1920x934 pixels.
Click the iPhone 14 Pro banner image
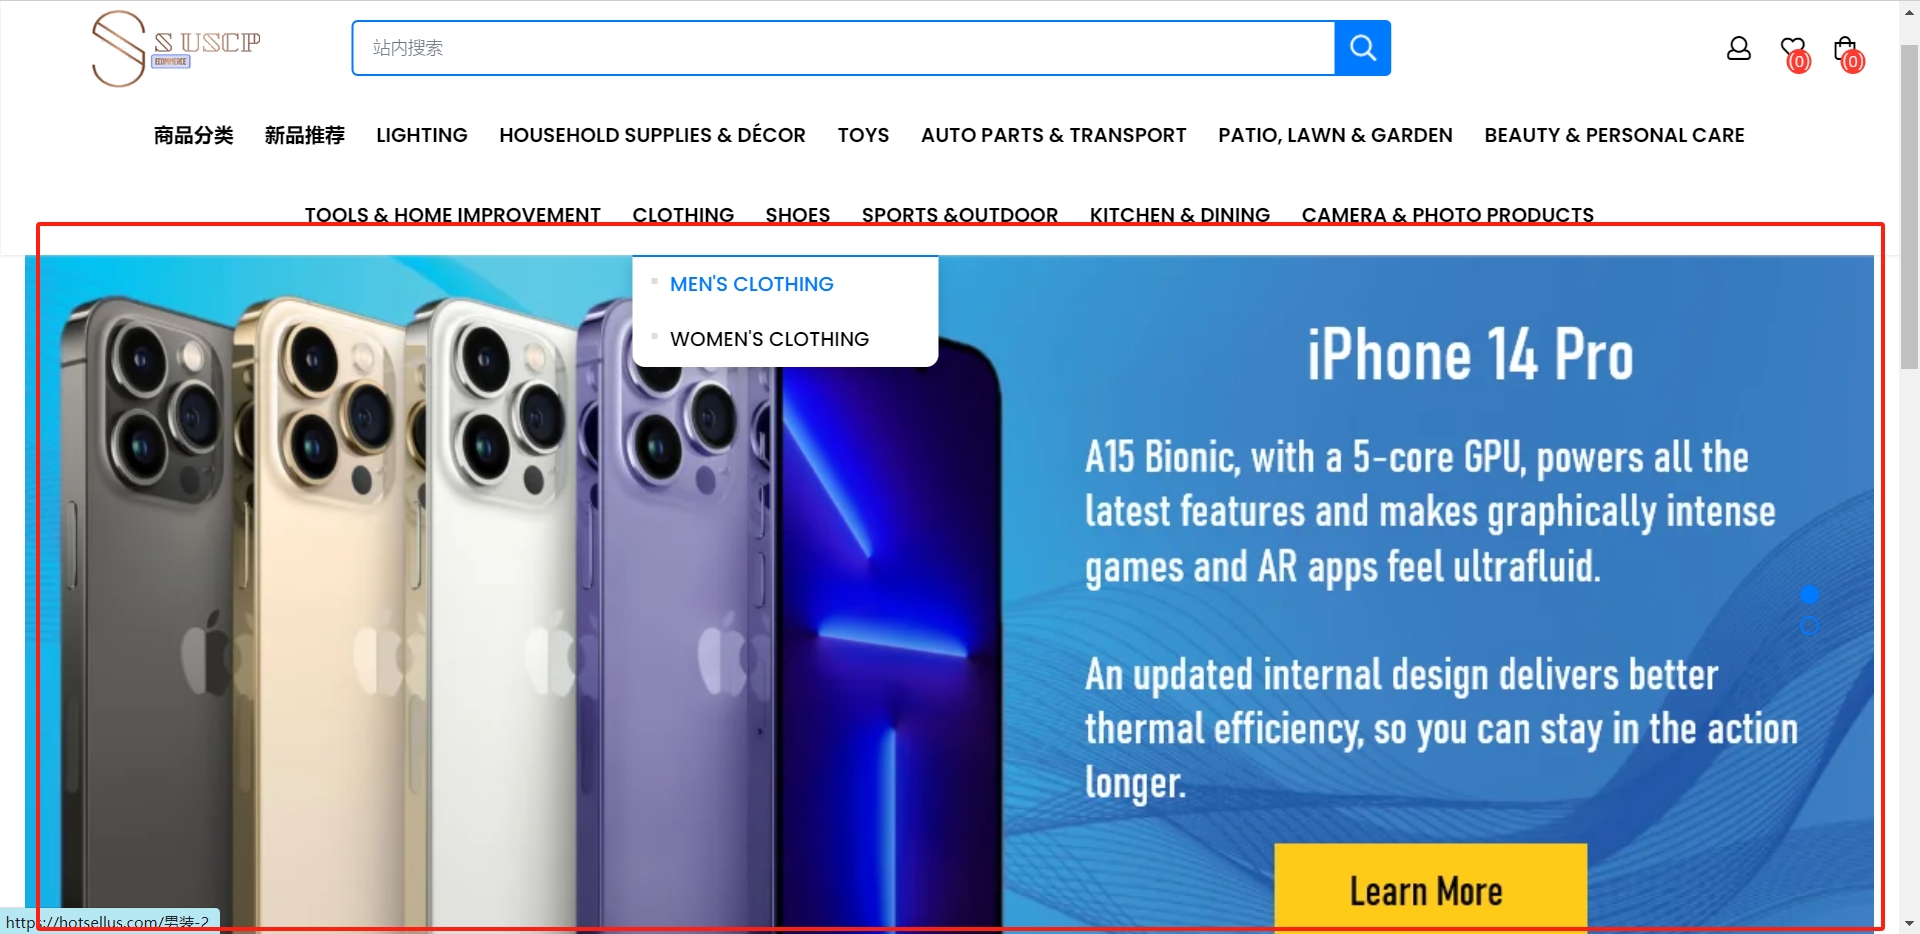949,594
